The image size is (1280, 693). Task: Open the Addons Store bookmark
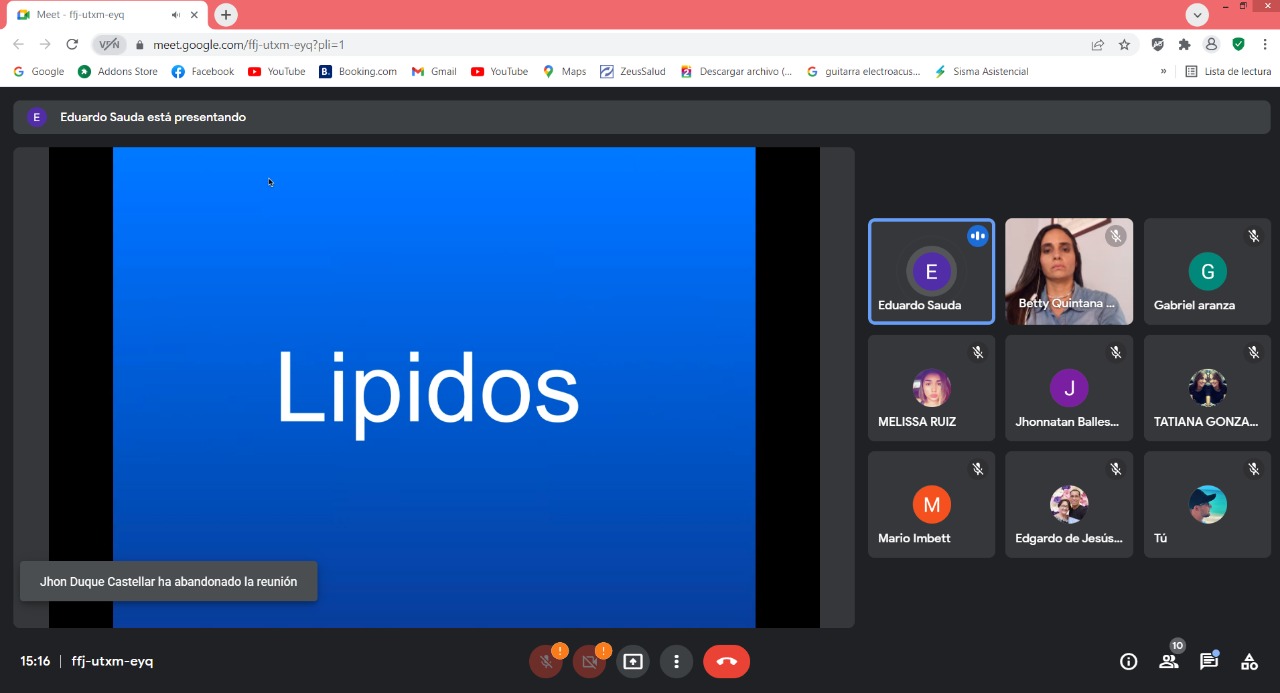pos(118,72)
